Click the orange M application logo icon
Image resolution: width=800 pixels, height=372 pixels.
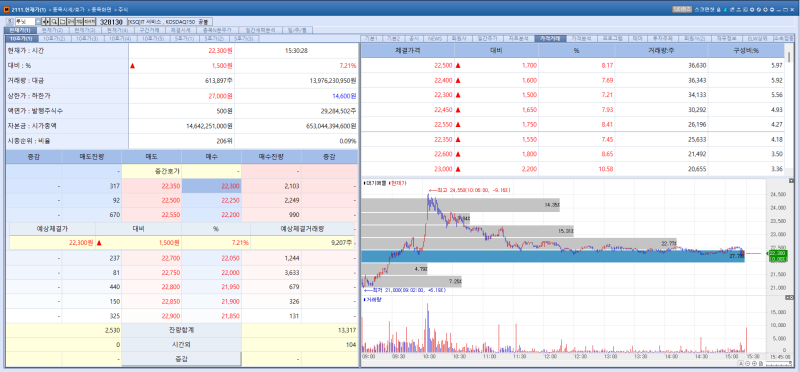[x=7, y=10]
